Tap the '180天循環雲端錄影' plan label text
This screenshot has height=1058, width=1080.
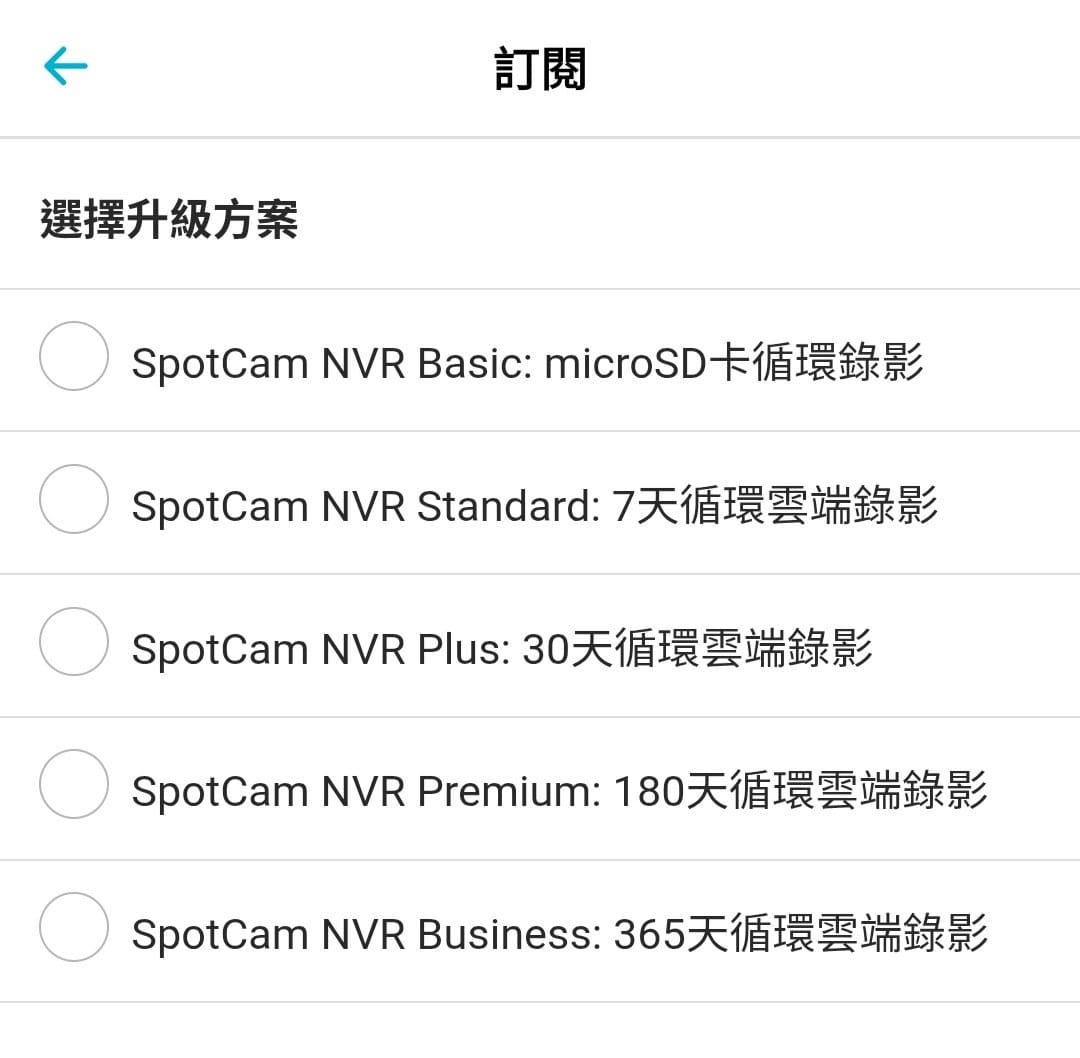800,791
